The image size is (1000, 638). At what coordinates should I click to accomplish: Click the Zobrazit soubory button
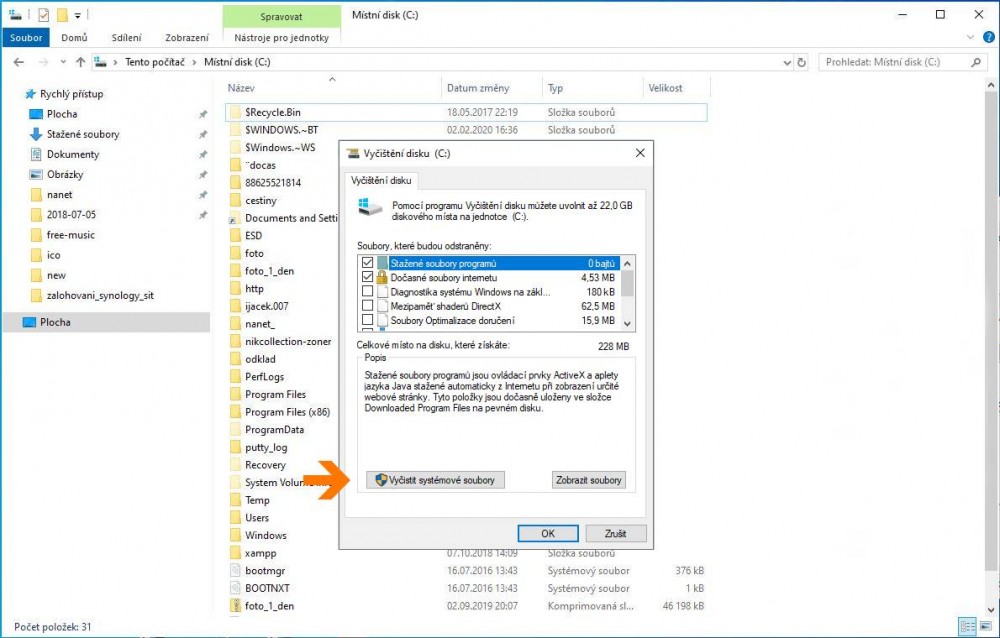point(588,480)
